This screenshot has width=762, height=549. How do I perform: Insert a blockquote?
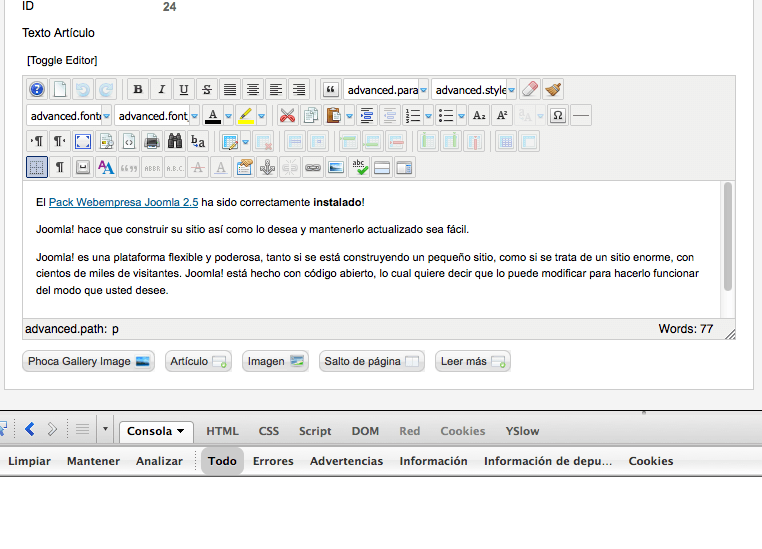pyautogui.click(x=330, y=89)
